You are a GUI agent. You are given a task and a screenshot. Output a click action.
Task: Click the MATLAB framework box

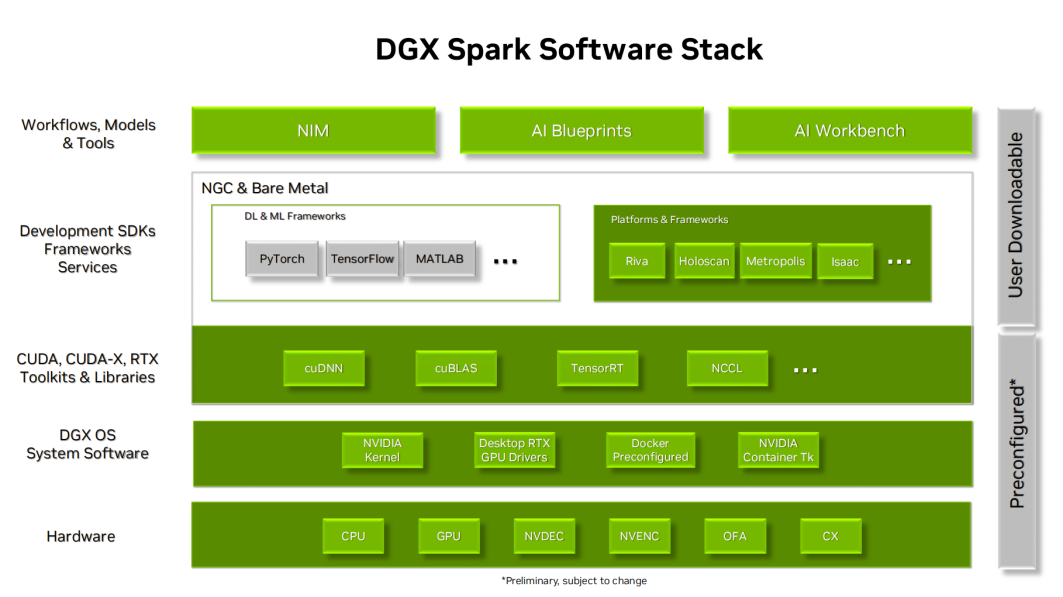440,259
